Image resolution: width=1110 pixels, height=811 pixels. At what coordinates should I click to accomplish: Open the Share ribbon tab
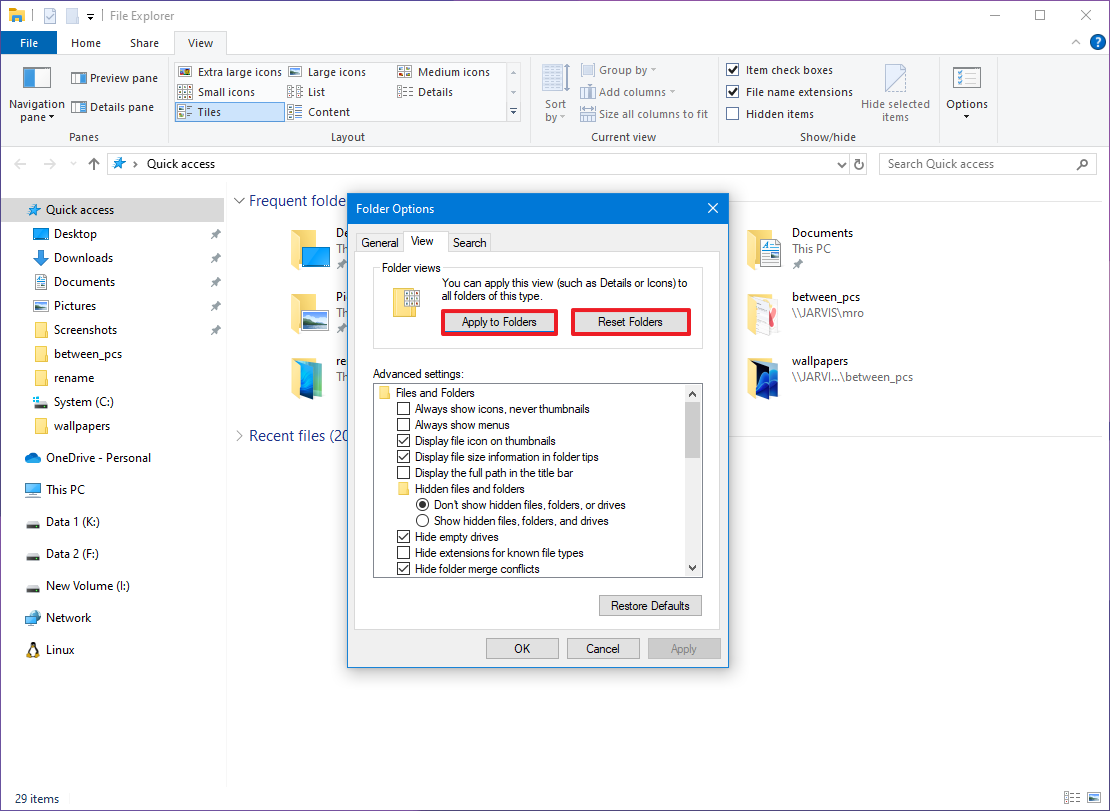[x=144, y=43]
